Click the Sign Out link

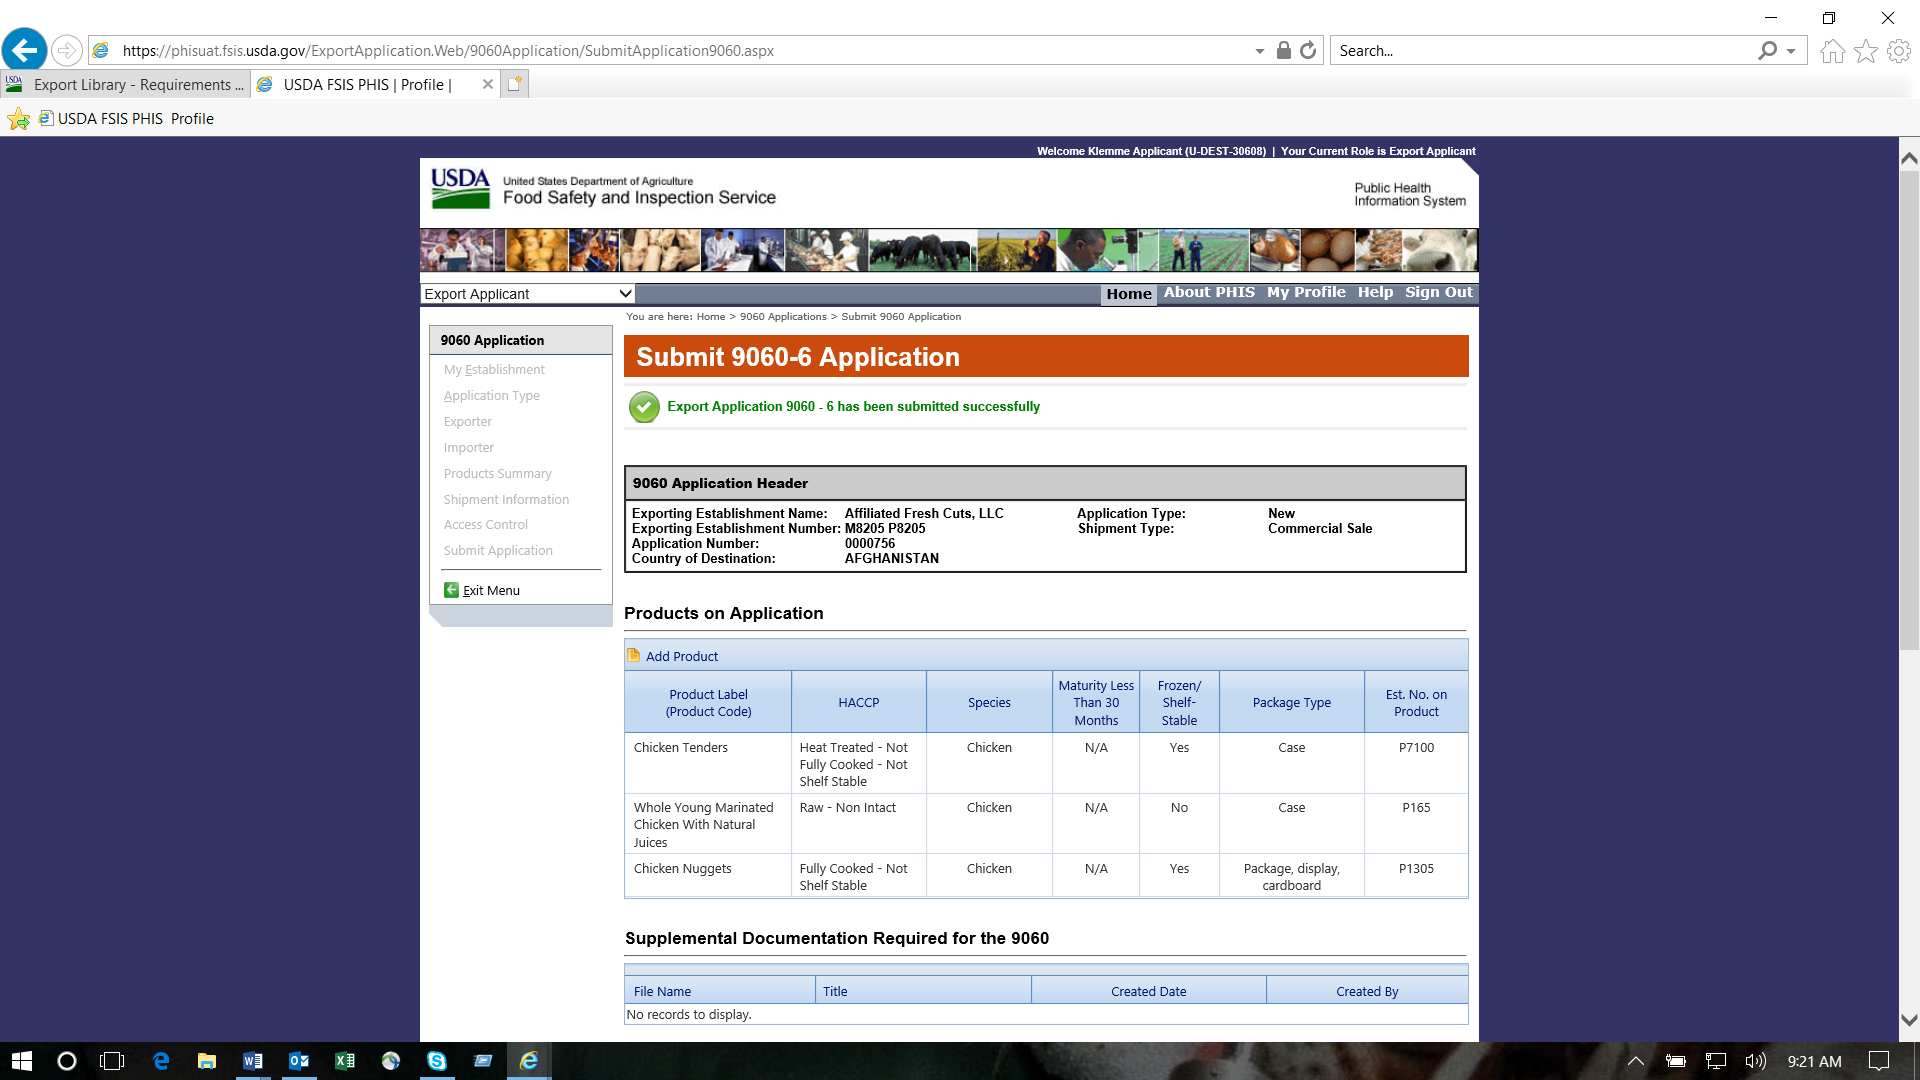click(1438, 292)
